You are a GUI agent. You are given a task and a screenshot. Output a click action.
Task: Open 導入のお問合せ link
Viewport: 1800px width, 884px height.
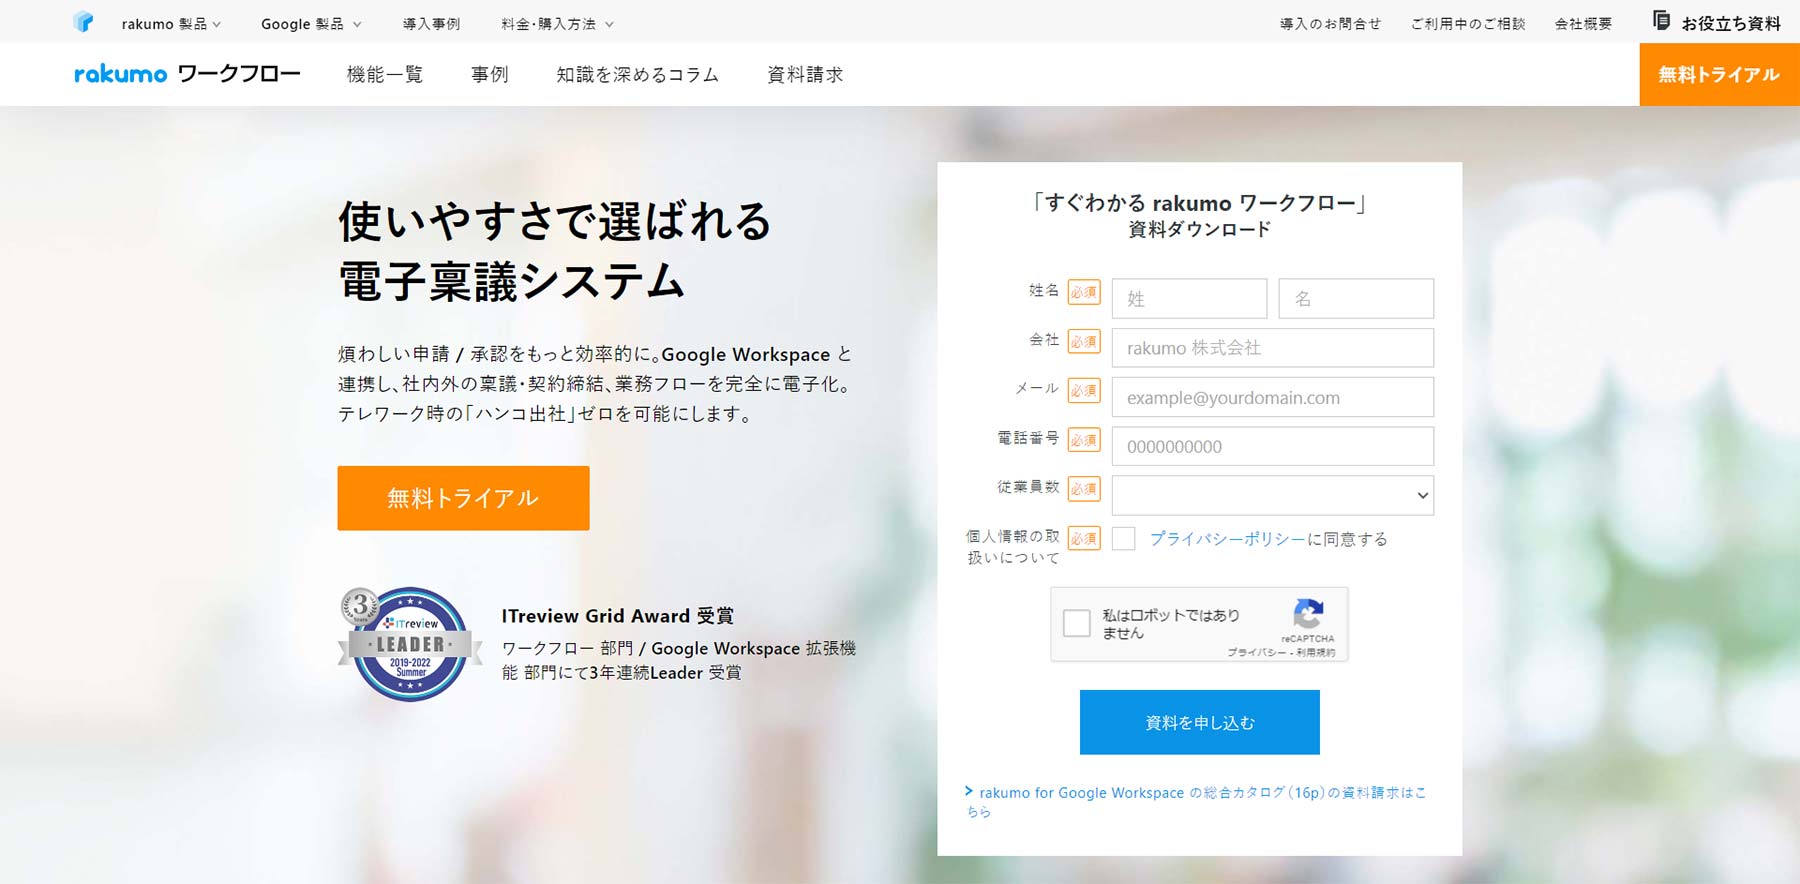(1330, 24)
